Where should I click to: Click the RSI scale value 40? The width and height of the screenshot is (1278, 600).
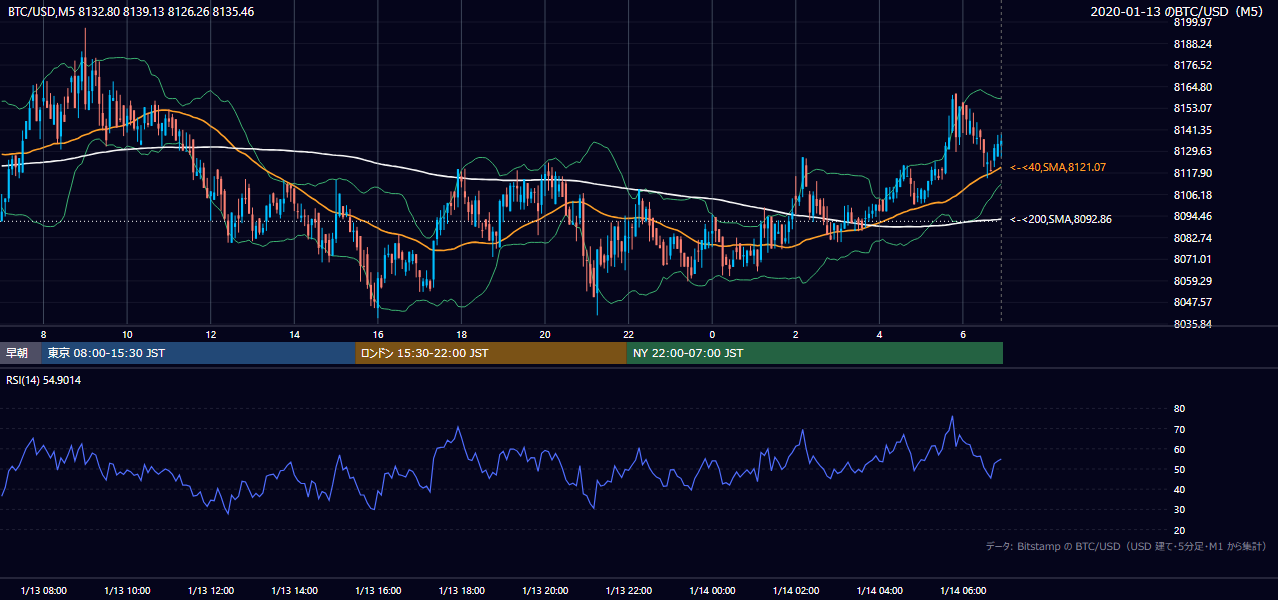tap(1179, 489)
